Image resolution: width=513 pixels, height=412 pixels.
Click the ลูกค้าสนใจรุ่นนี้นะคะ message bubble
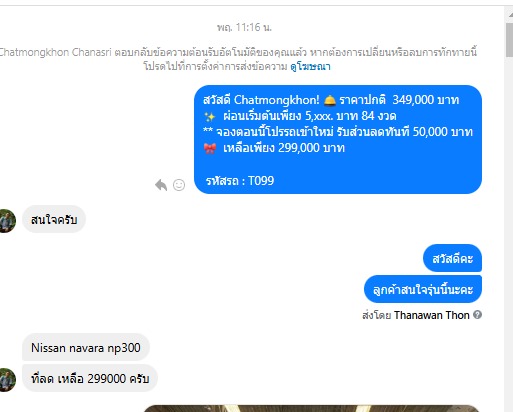(x=423, y=289)
